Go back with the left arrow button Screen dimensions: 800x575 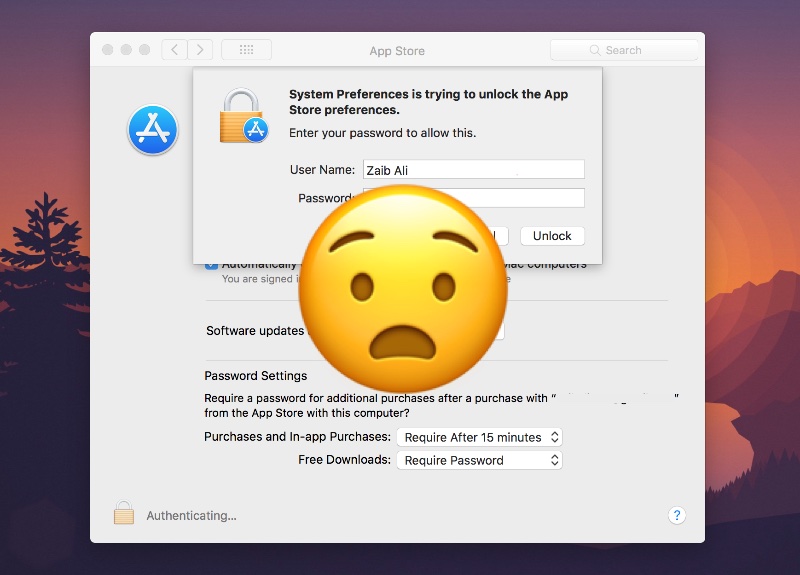point(174,49)
